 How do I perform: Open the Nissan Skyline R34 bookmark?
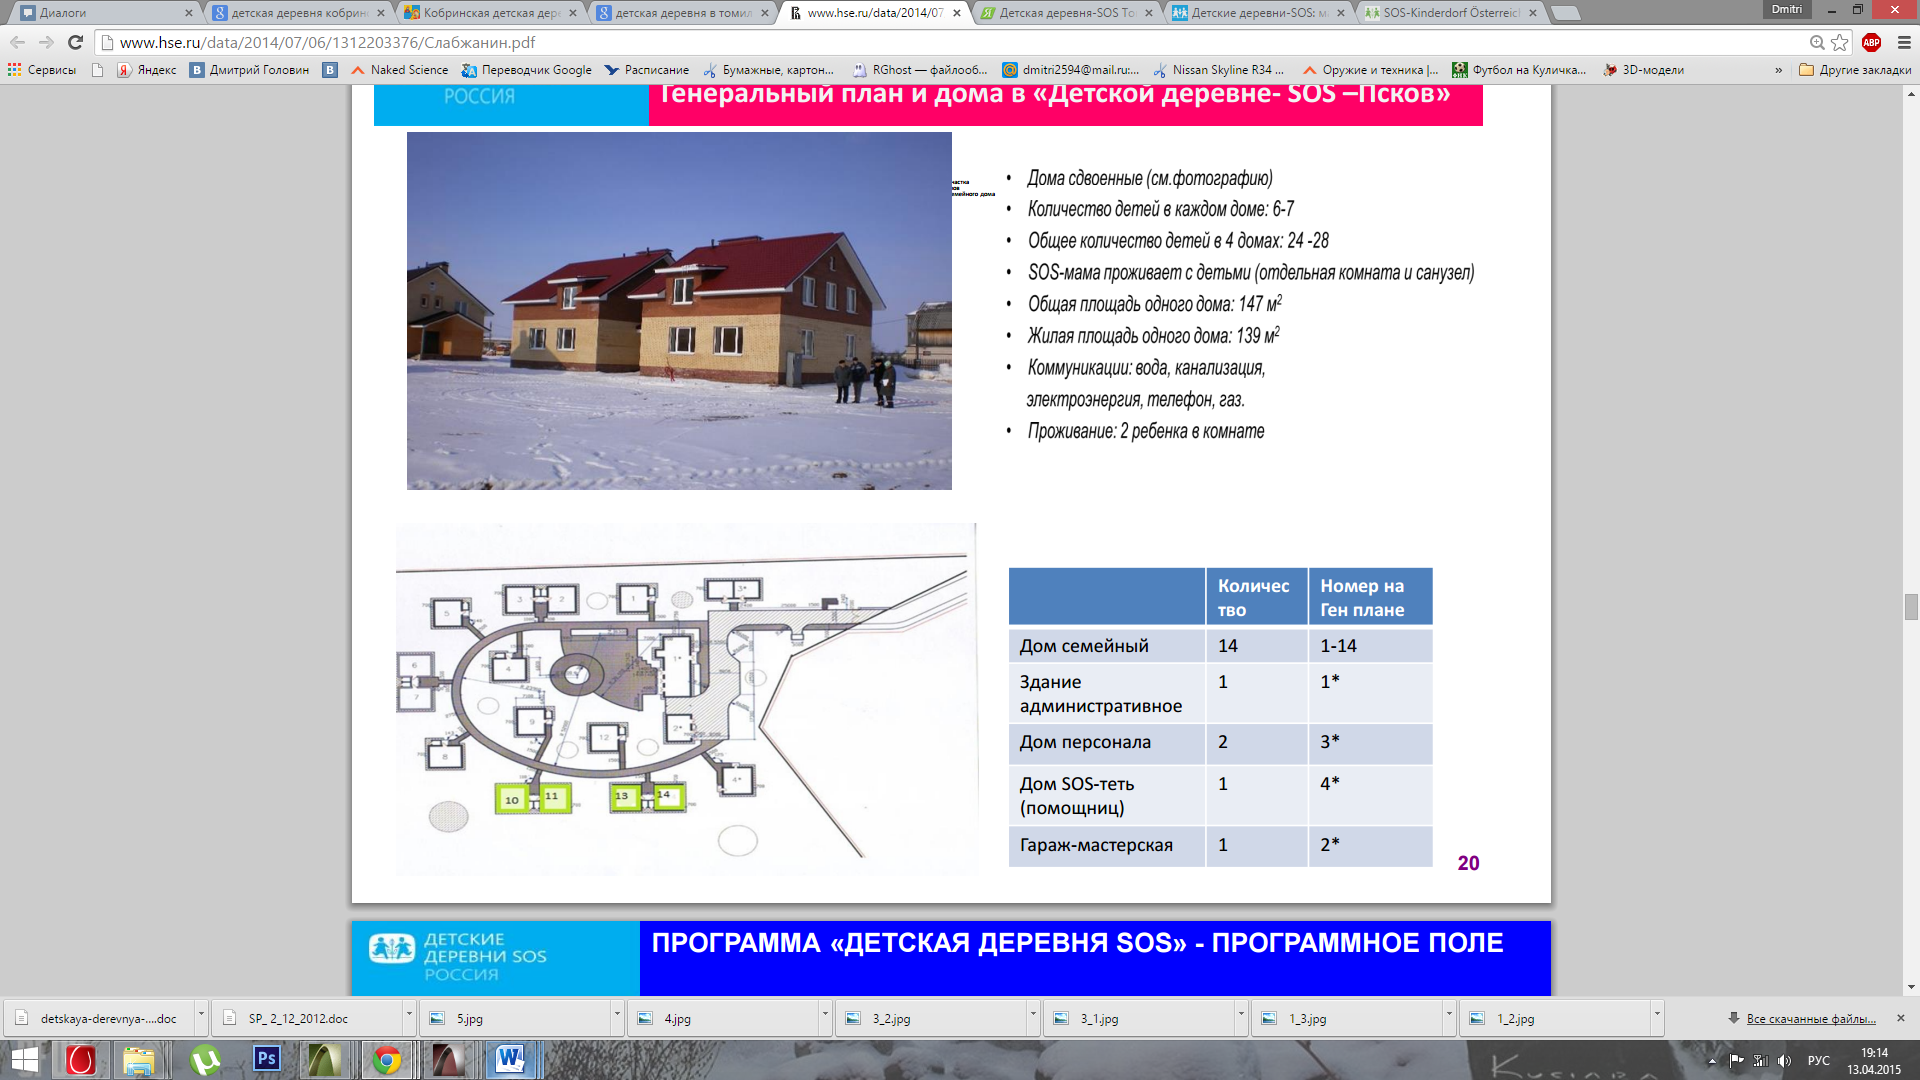(1218, 70)
